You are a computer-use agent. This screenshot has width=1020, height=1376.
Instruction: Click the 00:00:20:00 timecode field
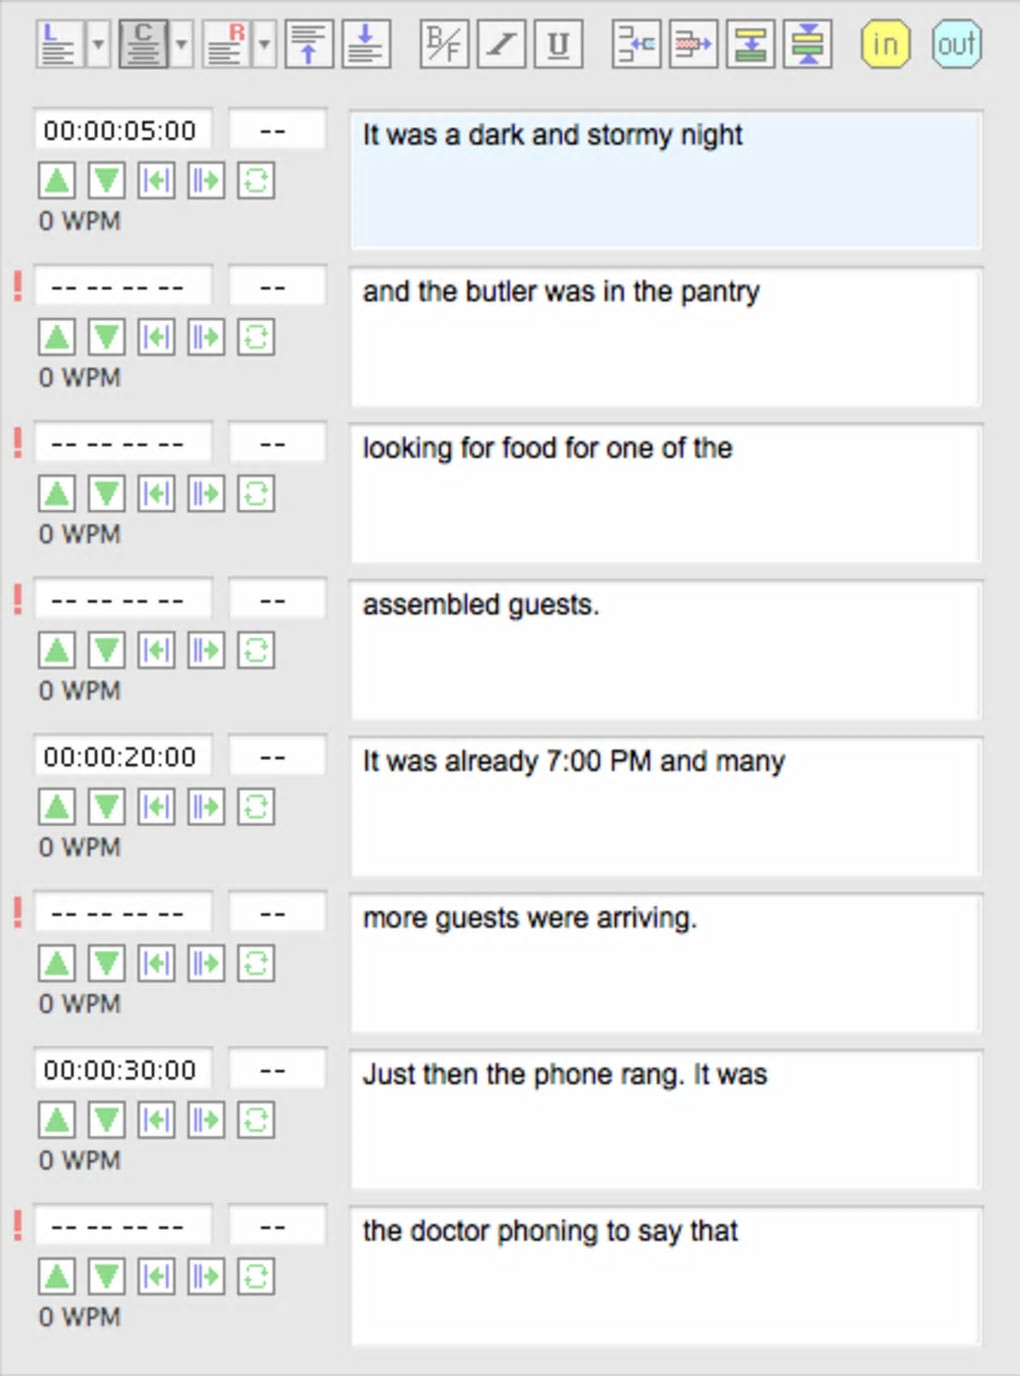pos(121,757)
